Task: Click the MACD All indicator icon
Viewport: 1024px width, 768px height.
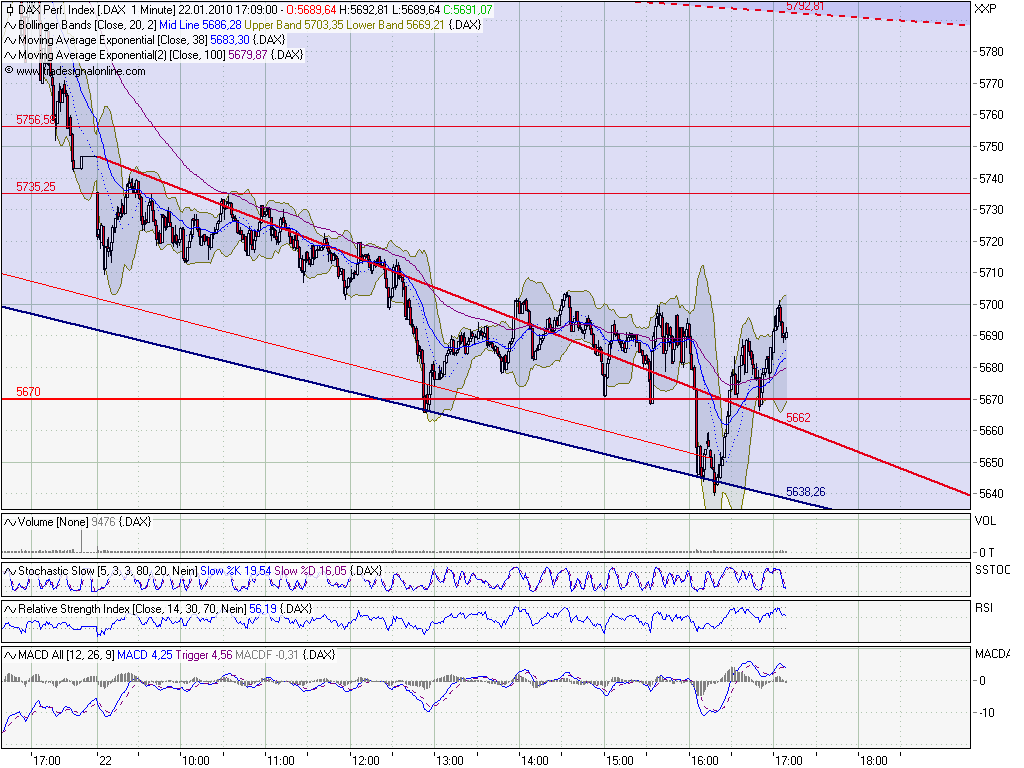Action: [8, 655]
